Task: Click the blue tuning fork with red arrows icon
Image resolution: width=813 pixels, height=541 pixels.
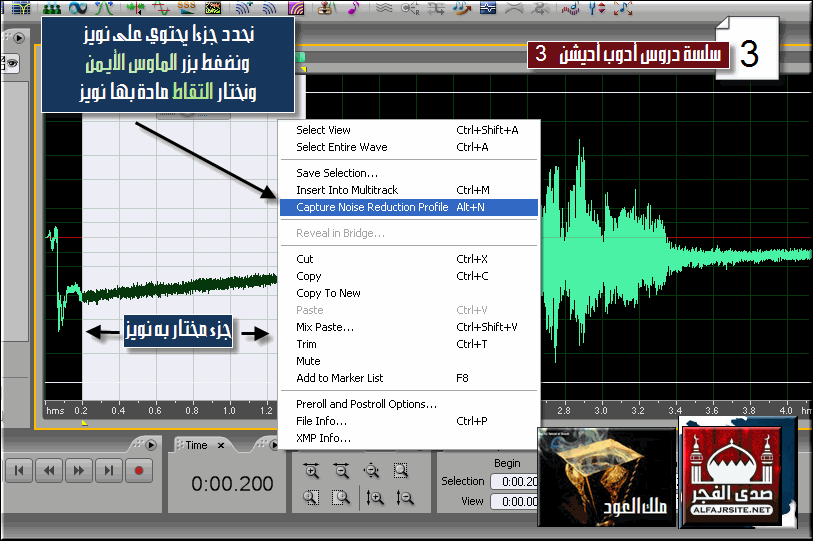Action: (597, 8)
